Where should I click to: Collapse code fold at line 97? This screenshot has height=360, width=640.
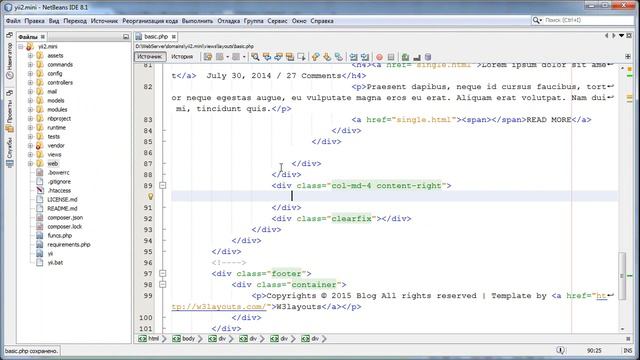162,273
